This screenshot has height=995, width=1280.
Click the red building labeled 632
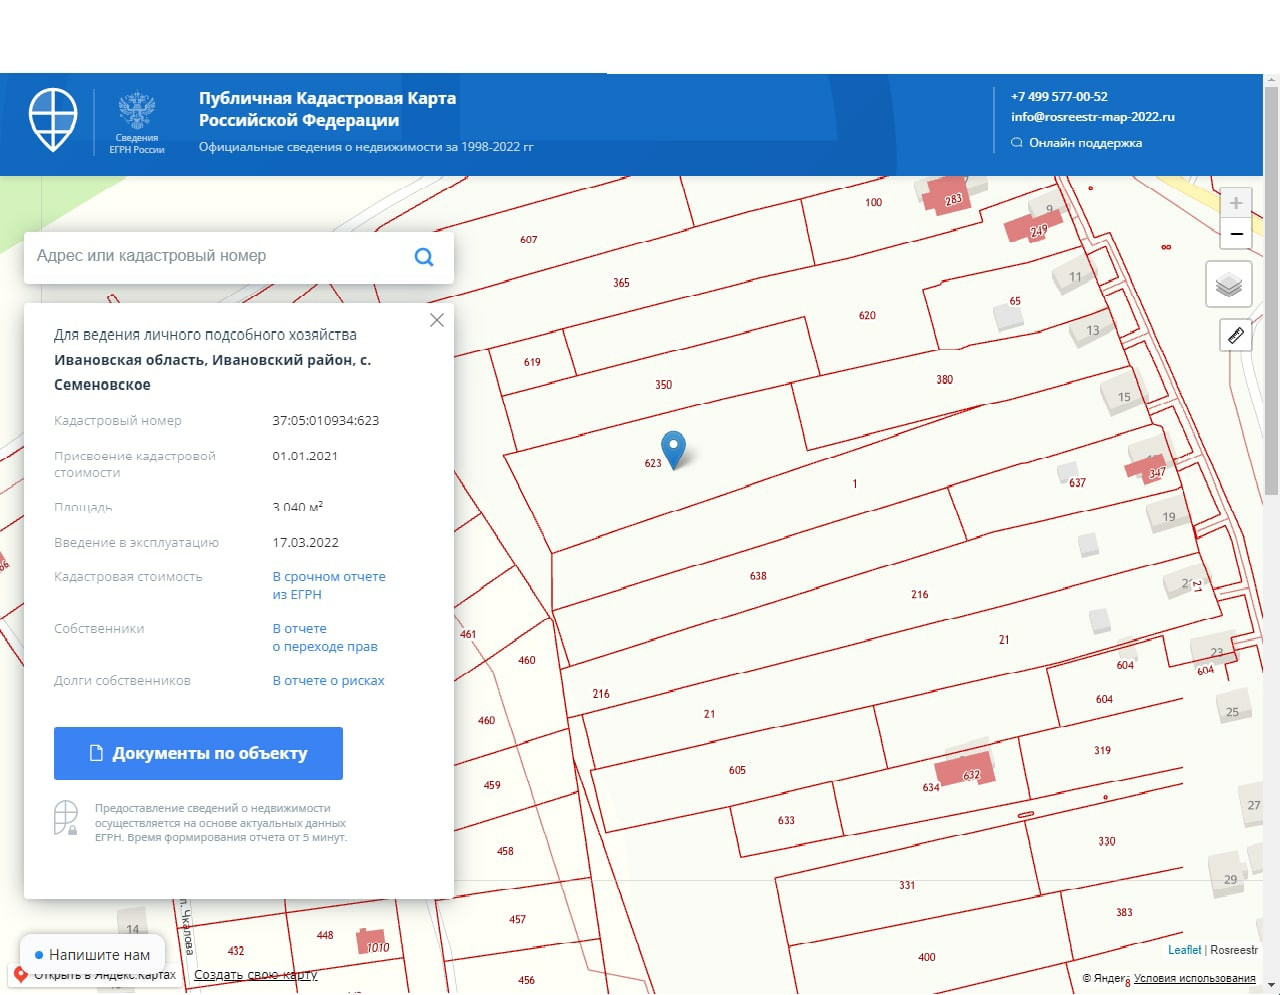pyautogui.click(x=965, y=771)
